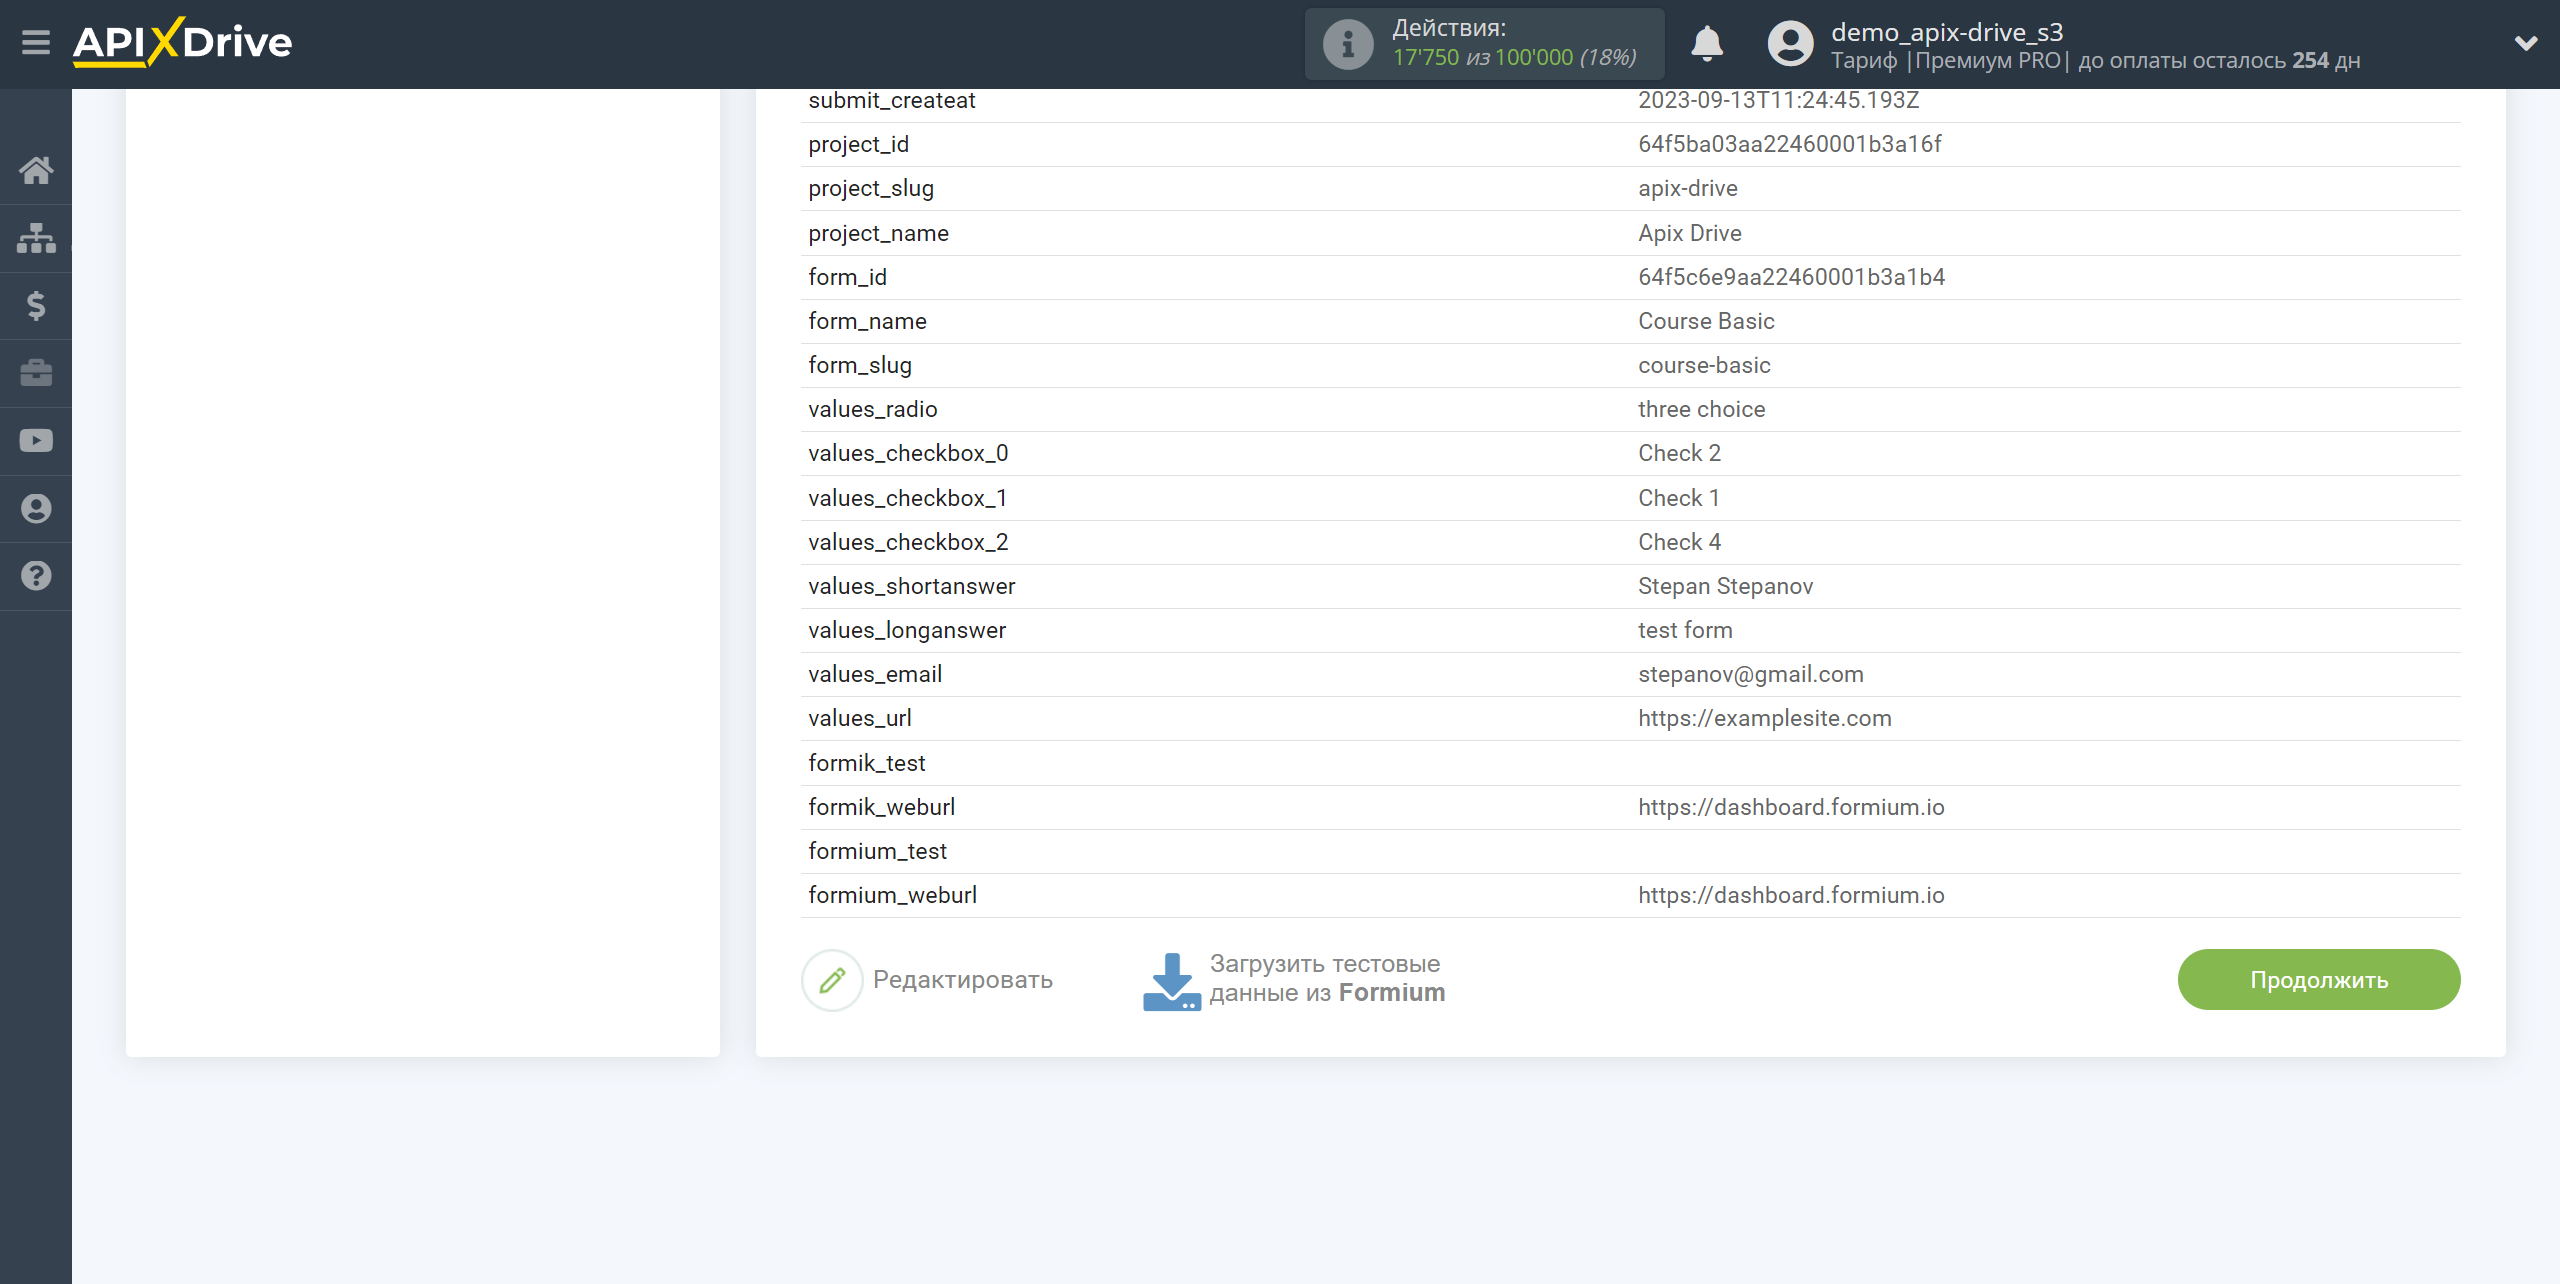Click the values_longanswer field label
Viewport: 2560px width, 1284px height.
click(907, 631)
